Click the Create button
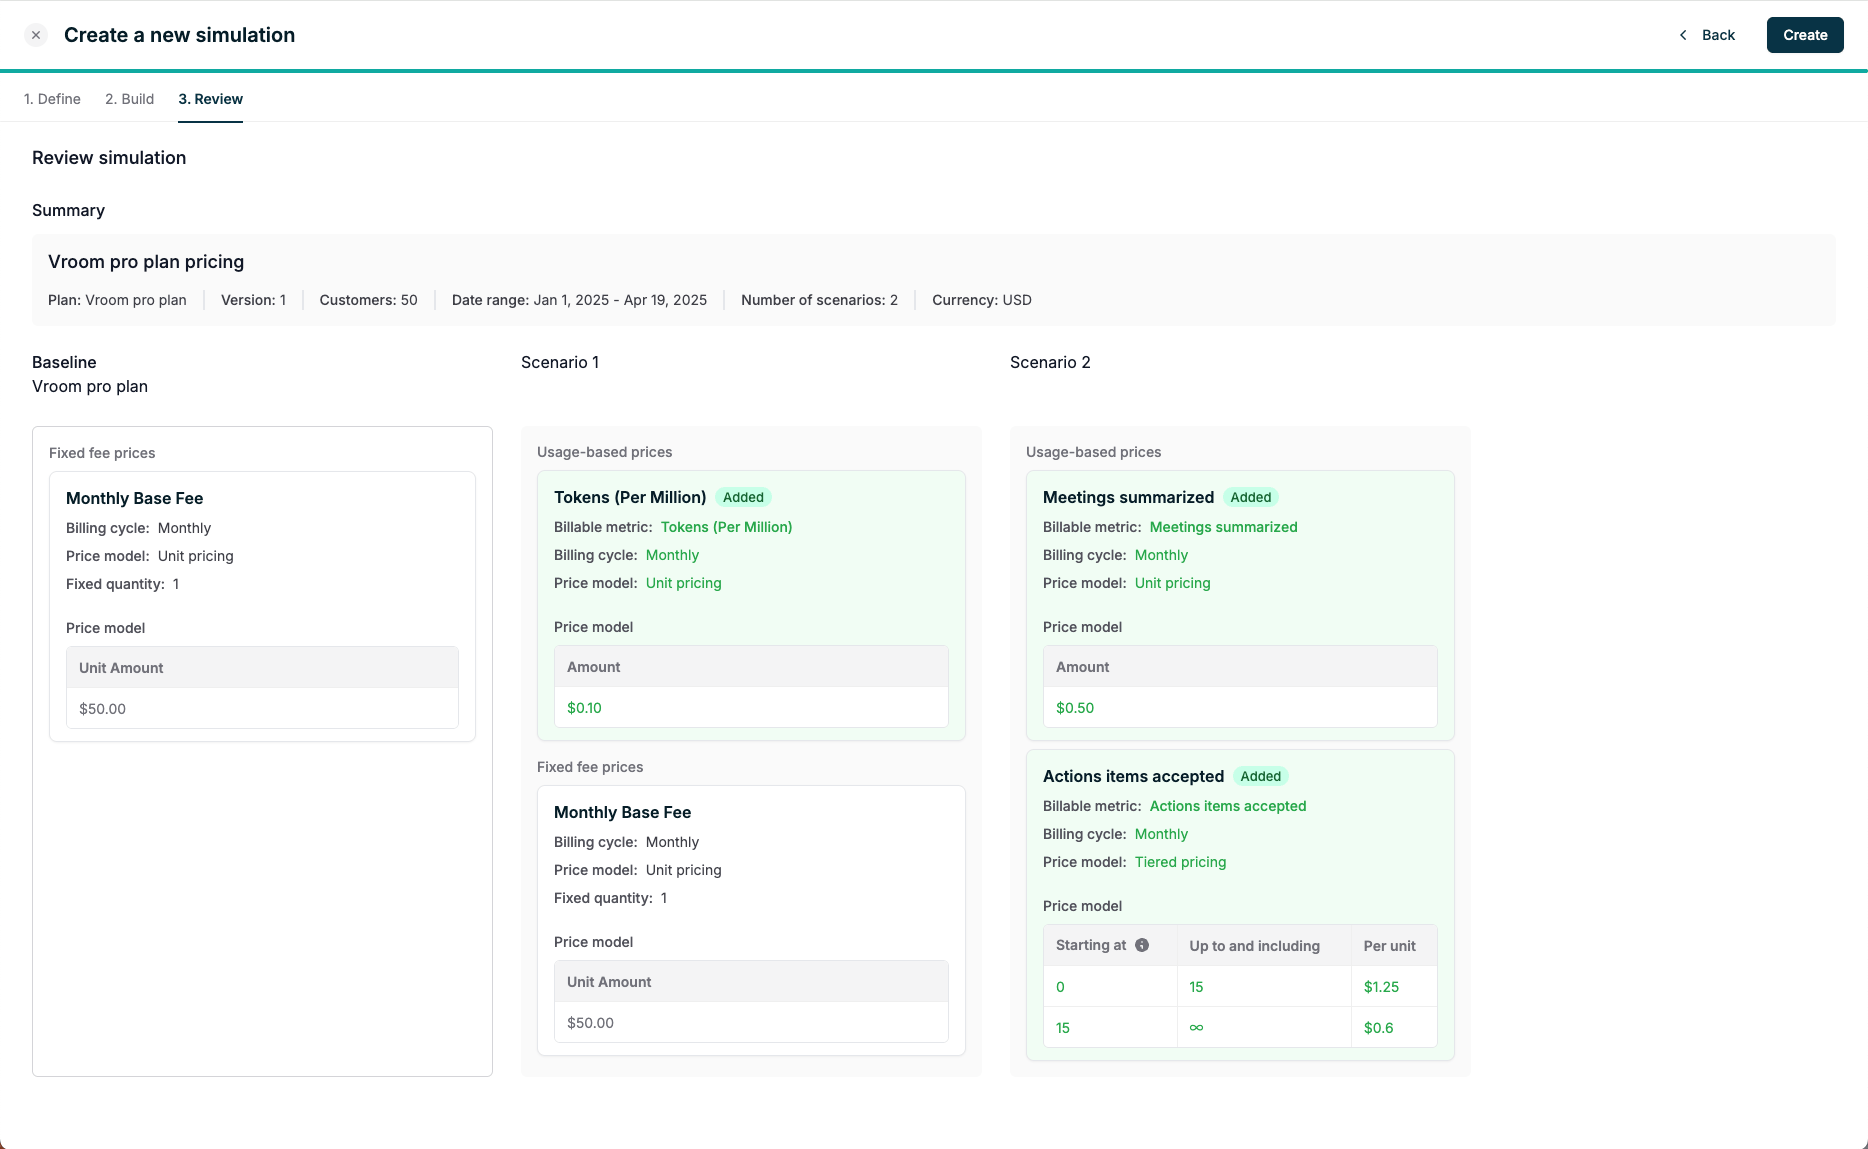 coord(1805,35)
